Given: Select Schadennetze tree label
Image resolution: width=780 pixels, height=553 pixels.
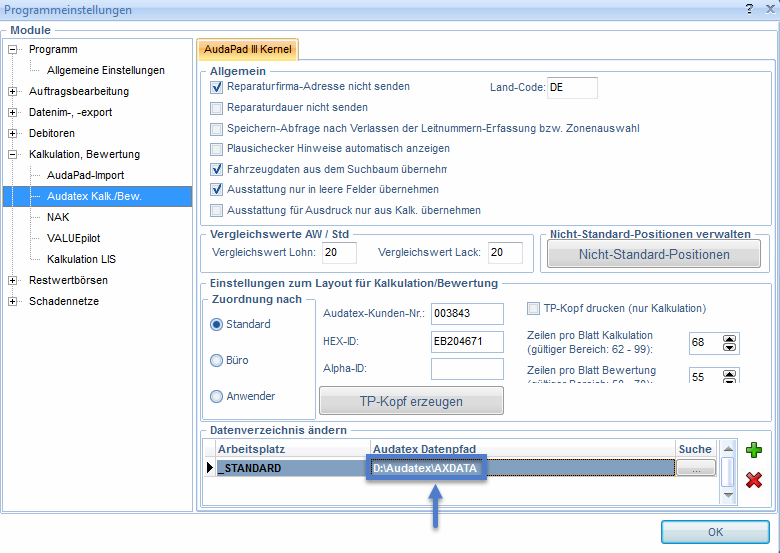Looking at the screenshot, I should 64,301.
